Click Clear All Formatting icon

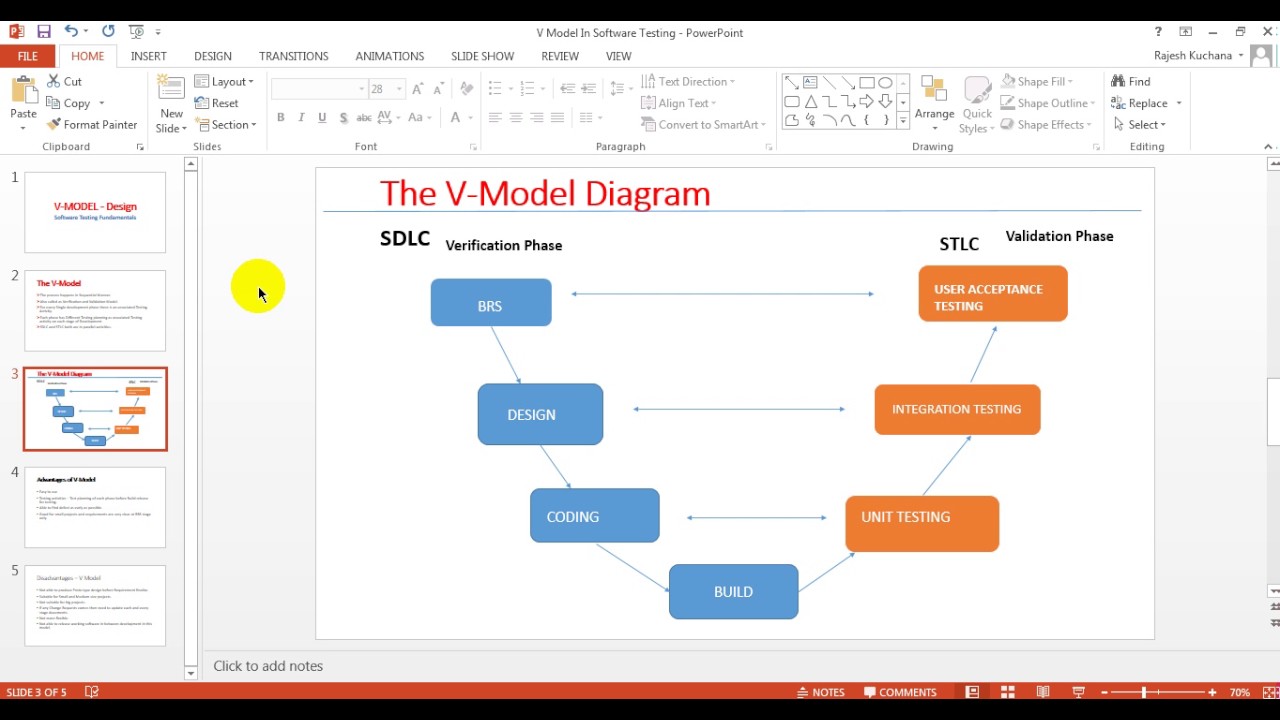(x=466, y=89)
